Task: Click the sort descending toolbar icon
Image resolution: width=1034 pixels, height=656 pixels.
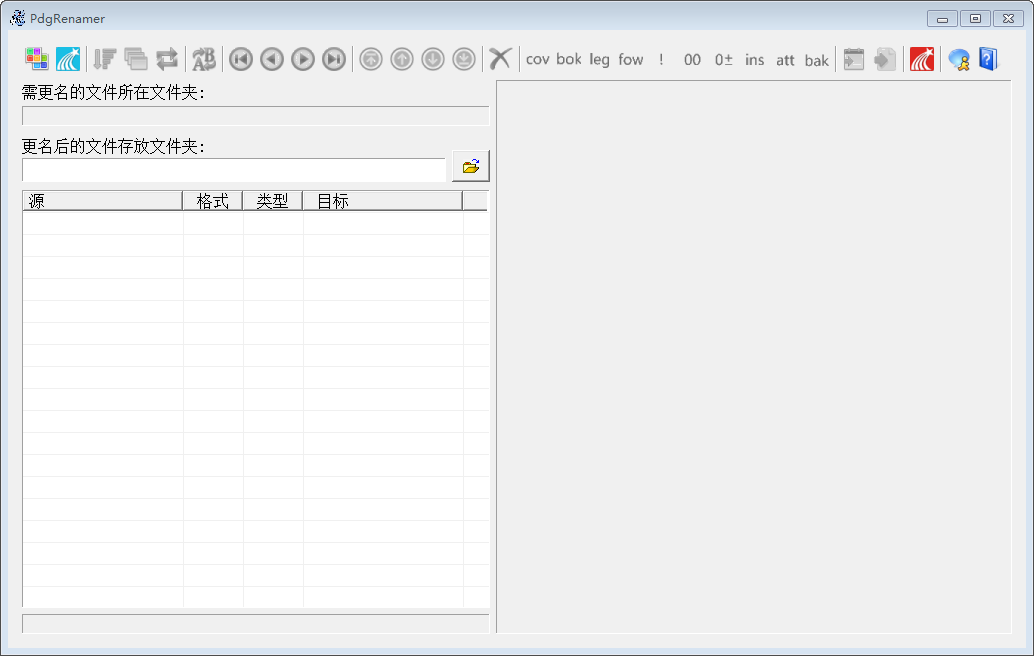Action: coord(104,59)
